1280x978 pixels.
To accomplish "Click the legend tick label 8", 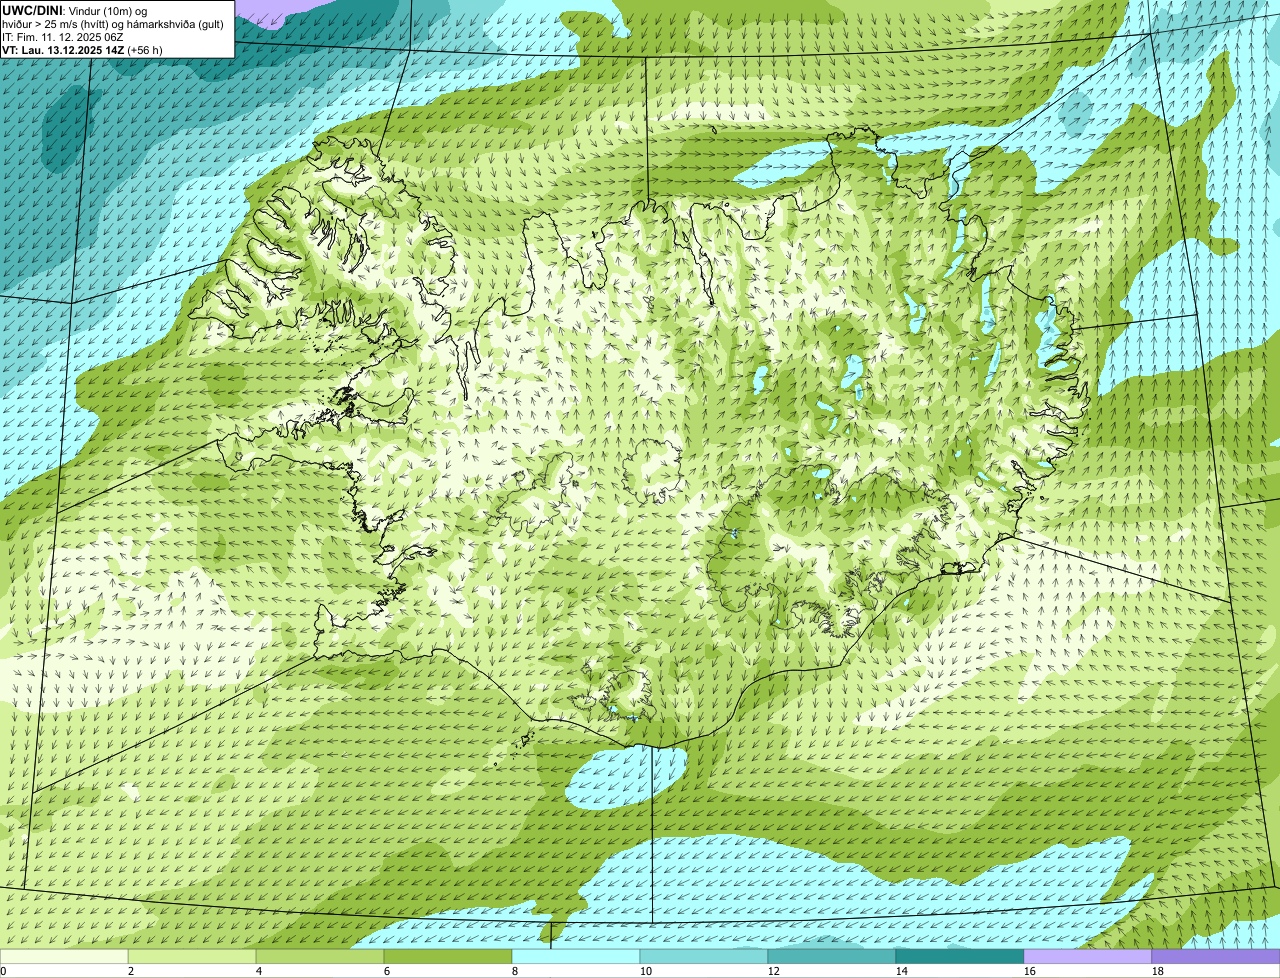I will [514, 971].
